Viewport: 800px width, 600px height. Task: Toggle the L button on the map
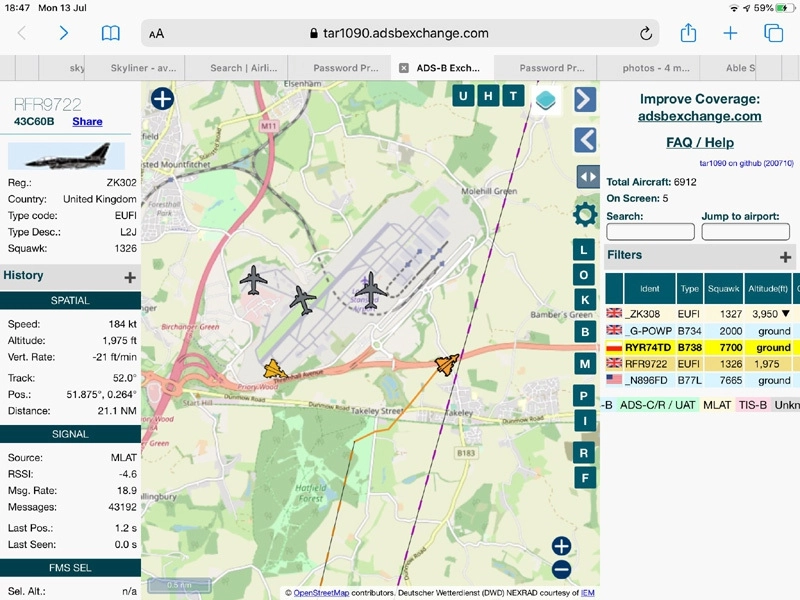[584, 249]
